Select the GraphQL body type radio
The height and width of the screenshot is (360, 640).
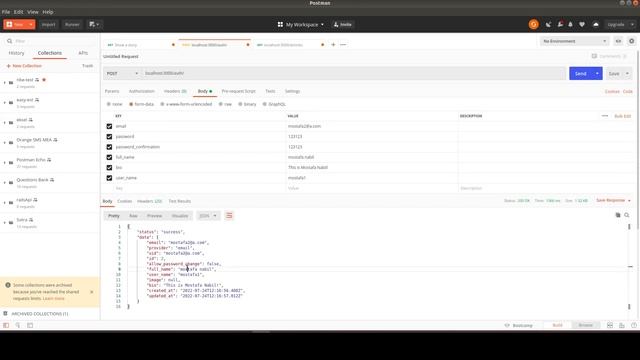tap(264, 104)
